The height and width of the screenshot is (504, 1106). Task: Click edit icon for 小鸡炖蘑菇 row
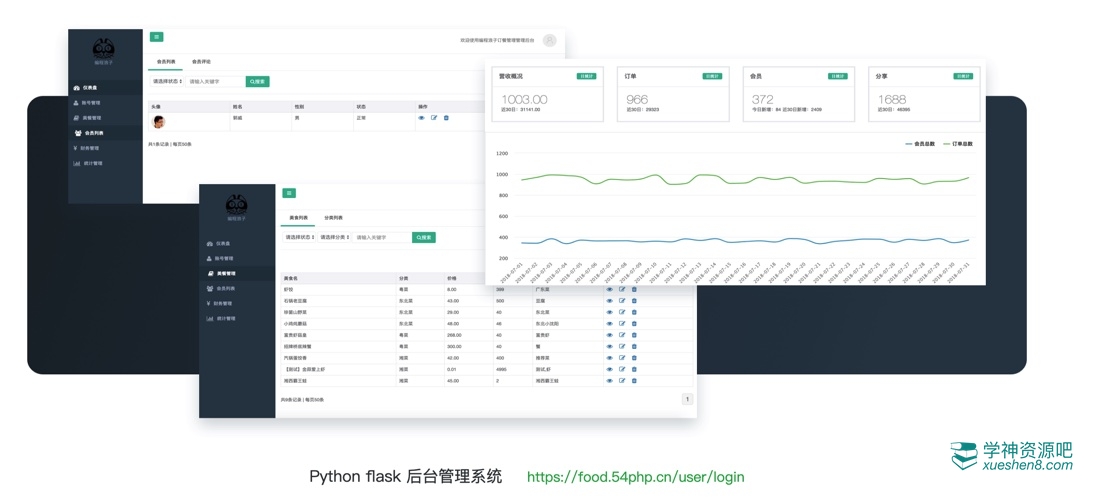[622, 324]
